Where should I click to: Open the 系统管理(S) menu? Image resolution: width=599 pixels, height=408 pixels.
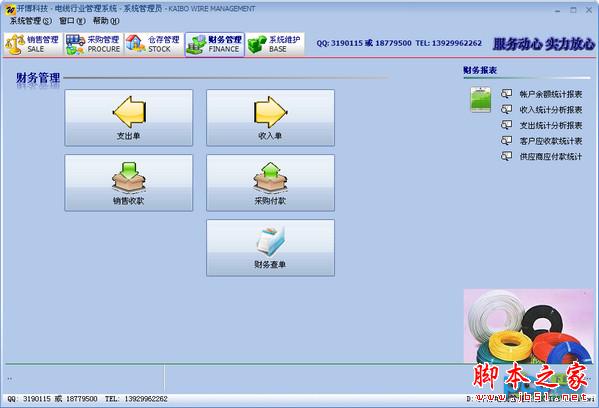[x=31, y=21]
